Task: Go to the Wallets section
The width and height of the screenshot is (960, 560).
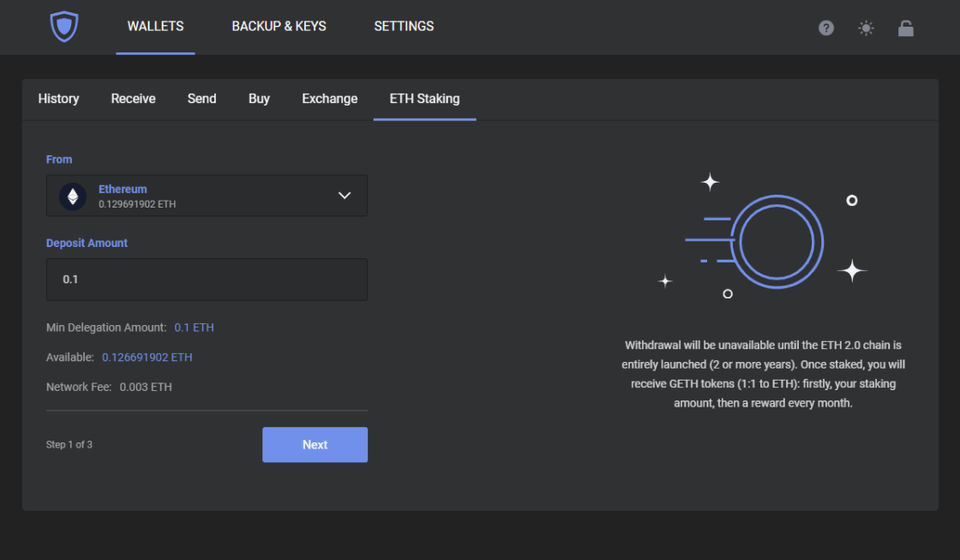Action: [155, 26]
